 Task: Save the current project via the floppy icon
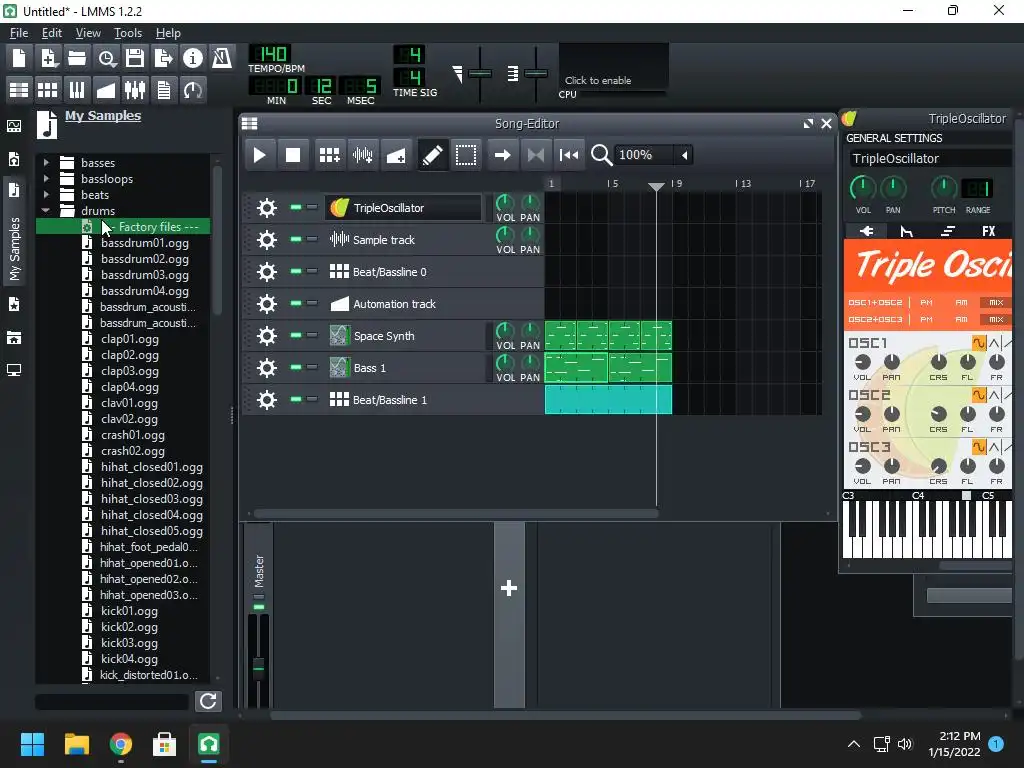[135, 59]
